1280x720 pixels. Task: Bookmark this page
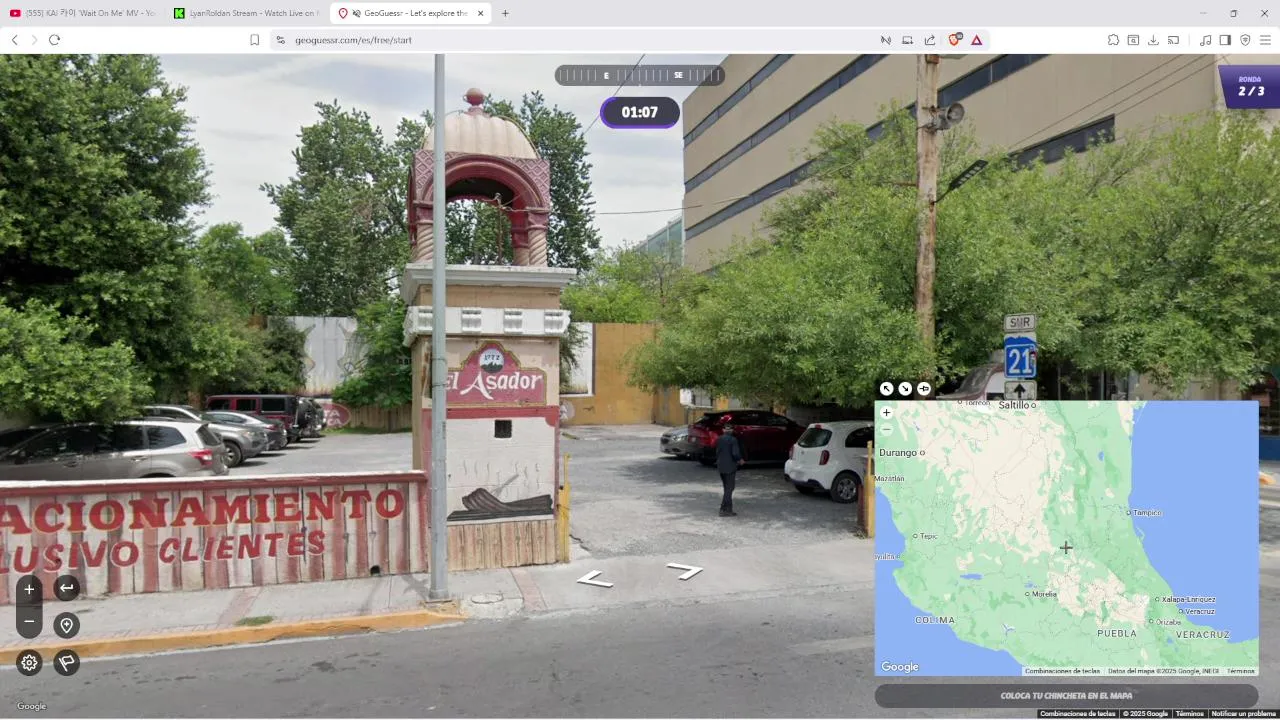(254, 40)
